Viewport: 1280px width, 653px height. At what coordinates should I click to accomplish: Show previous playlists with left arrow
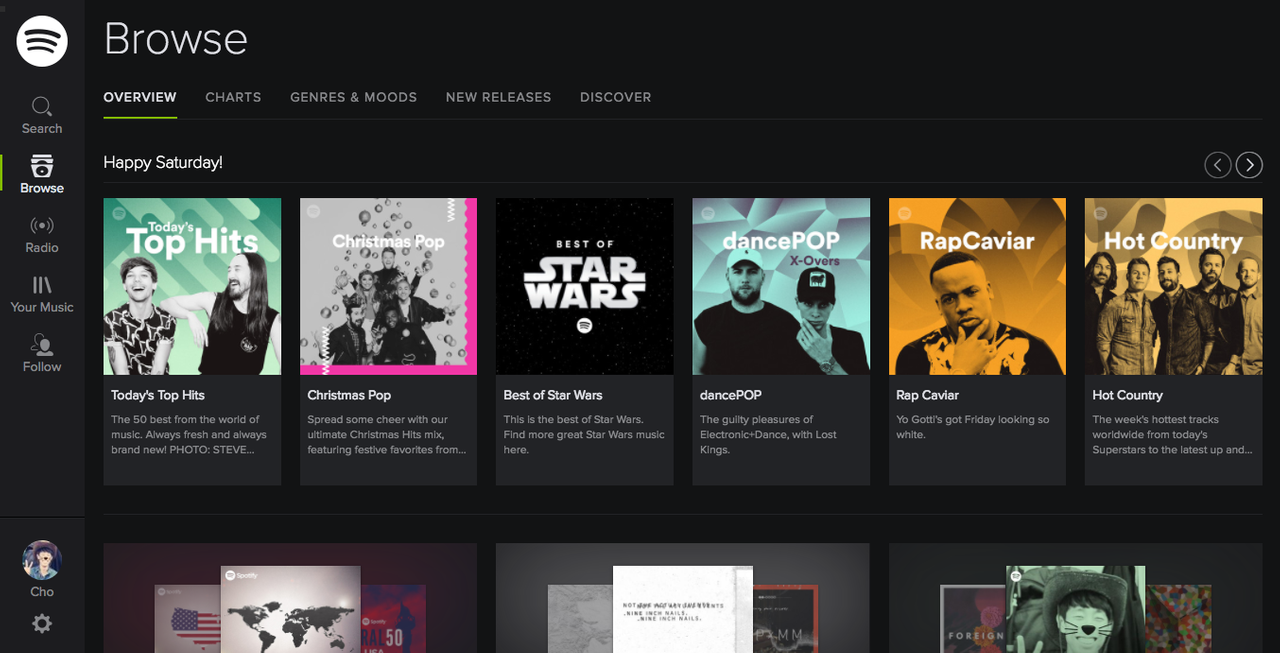1217,165
